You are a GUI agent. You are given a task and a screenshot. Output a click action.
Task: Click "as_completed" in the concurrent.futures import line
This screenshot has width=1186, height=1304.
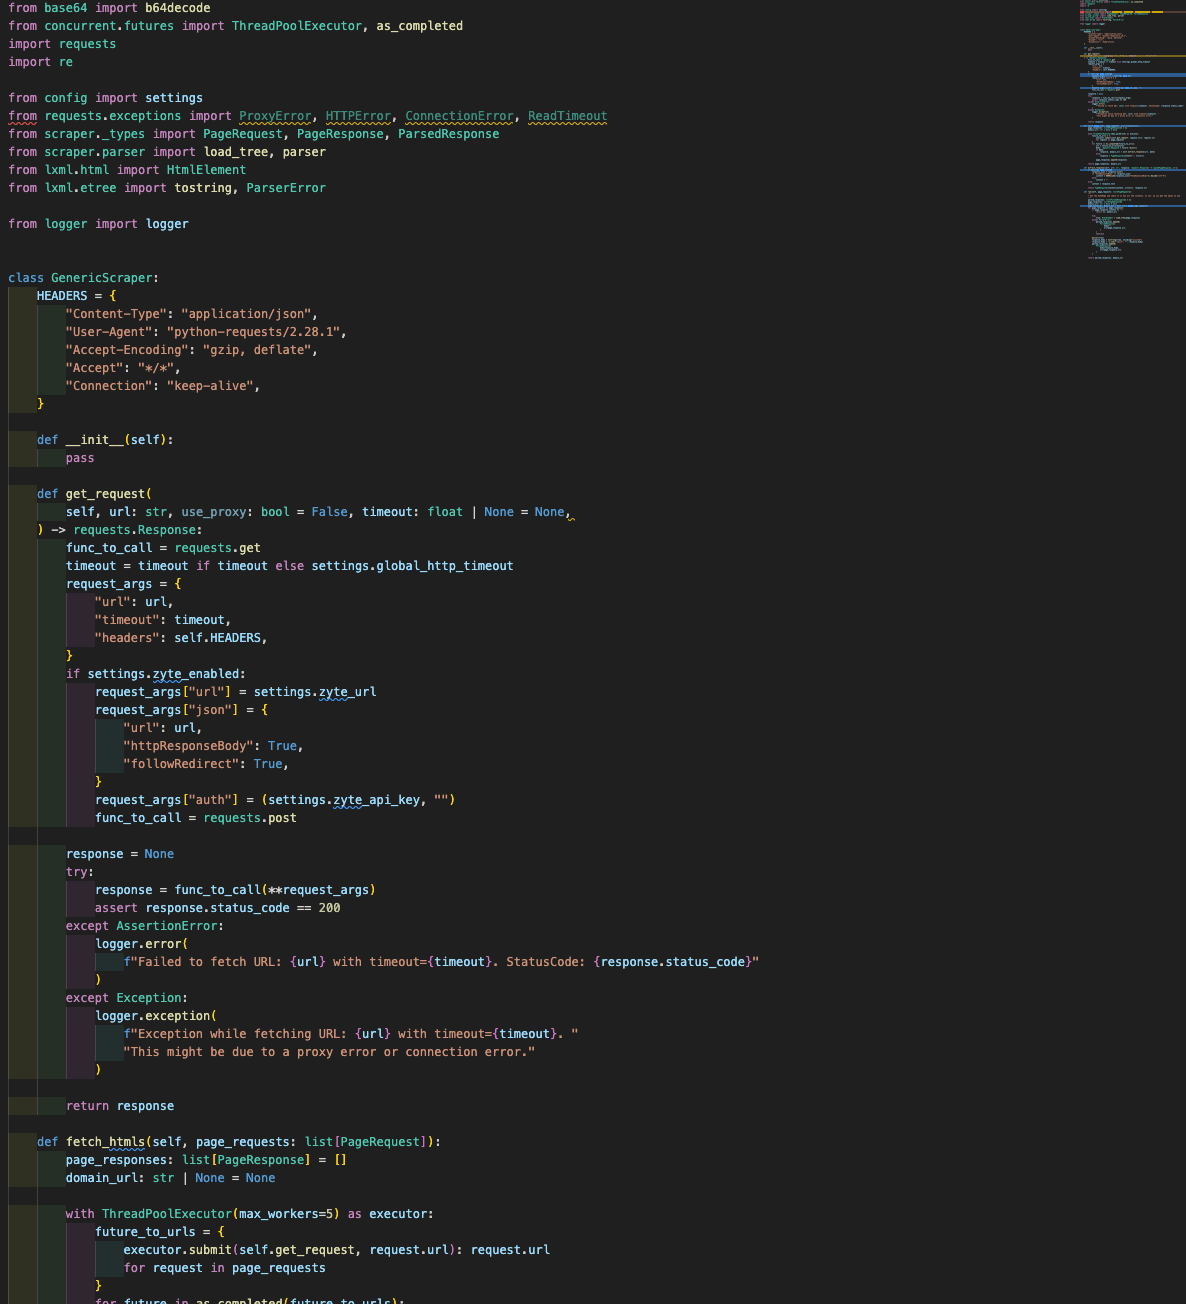420,26
